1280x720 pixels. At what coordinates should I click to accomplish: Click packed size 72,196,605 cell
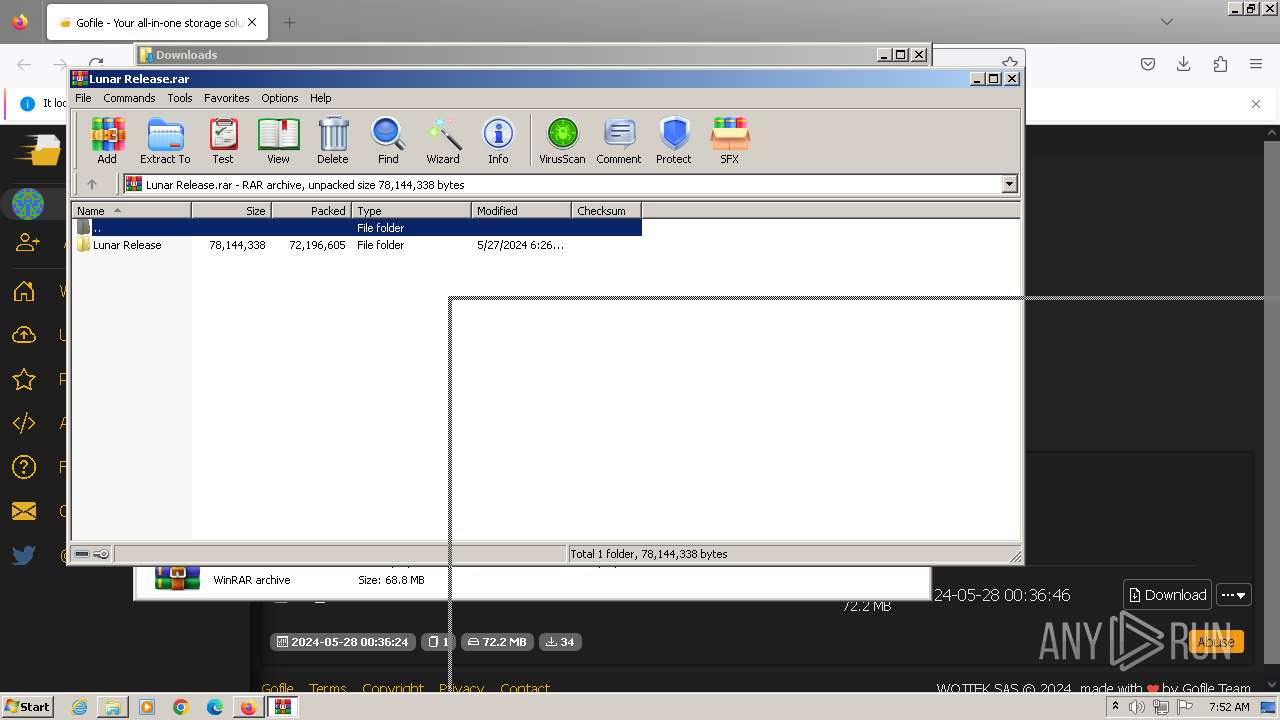tap(317, 245)
